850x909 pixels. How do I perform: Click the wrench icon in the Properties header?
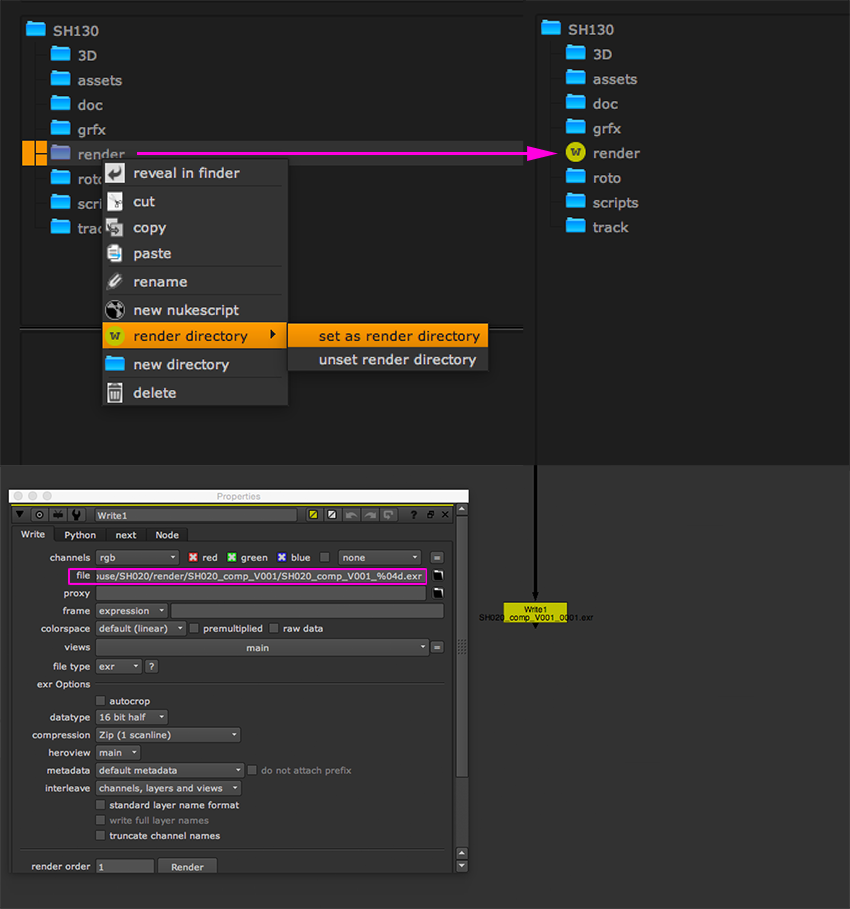(x=77, y=515)
